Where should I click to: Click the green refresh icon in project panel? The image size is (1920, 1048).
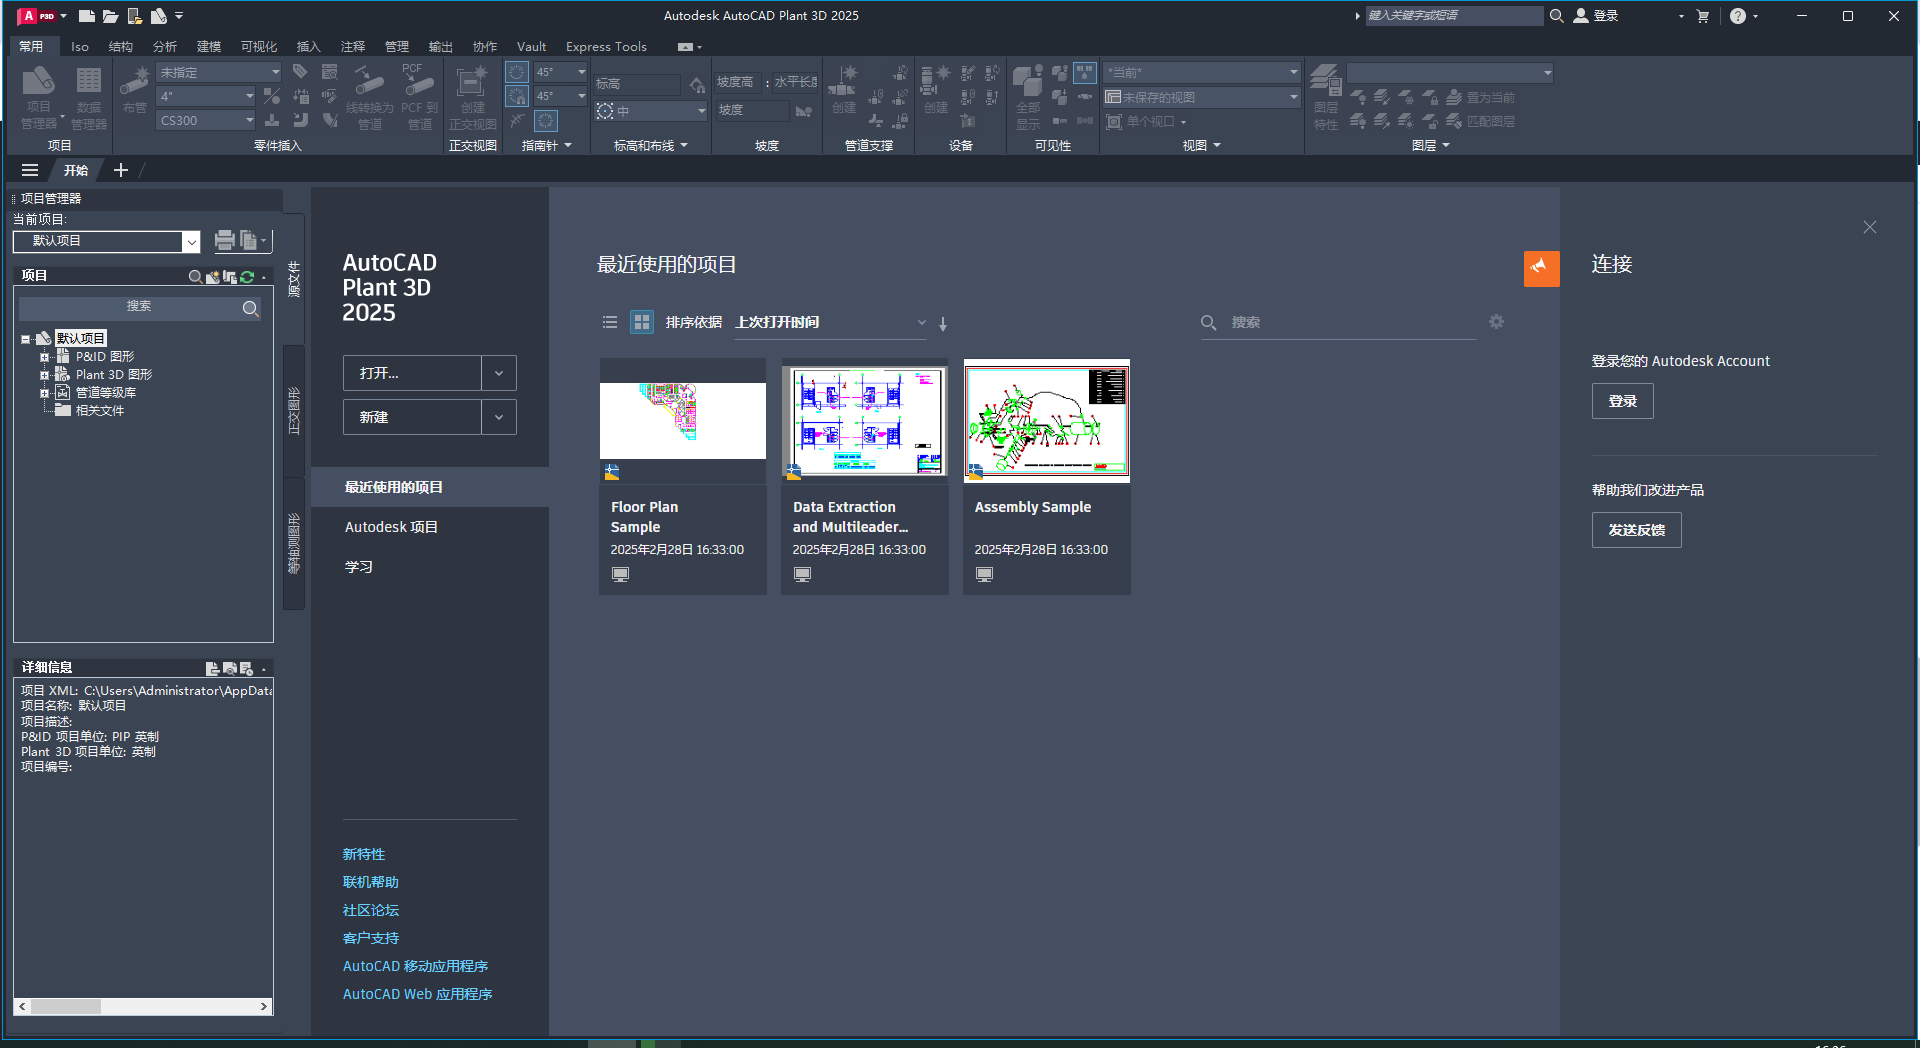click(247, 277)
